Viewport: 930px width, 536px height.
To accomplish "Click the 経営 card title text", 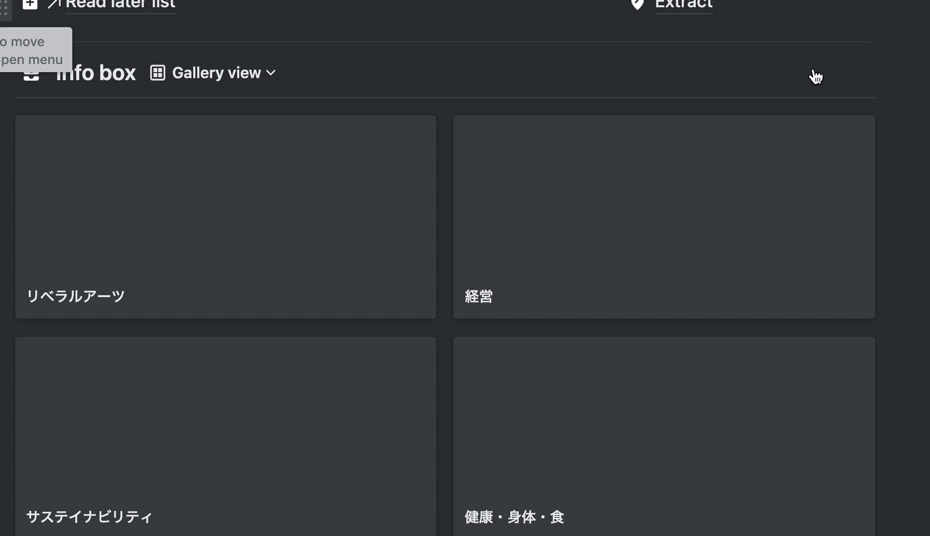I will tap(479, 296).
